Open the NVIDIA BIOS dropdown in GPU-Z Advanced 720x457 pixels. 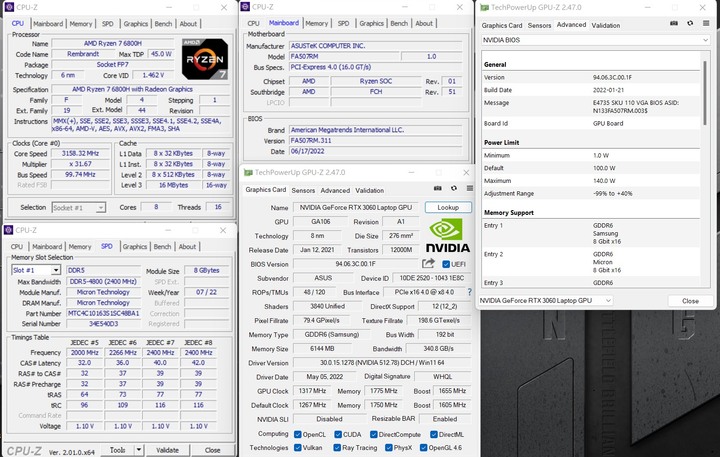pyautogui.click(x=595, y=40)
